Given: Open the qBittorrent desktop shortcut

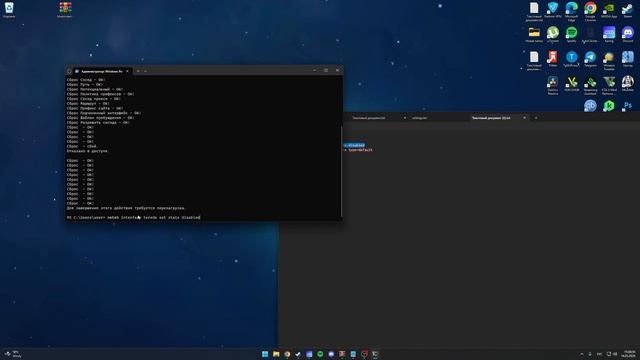Looking at the screenshot, I should click(590, 106).
